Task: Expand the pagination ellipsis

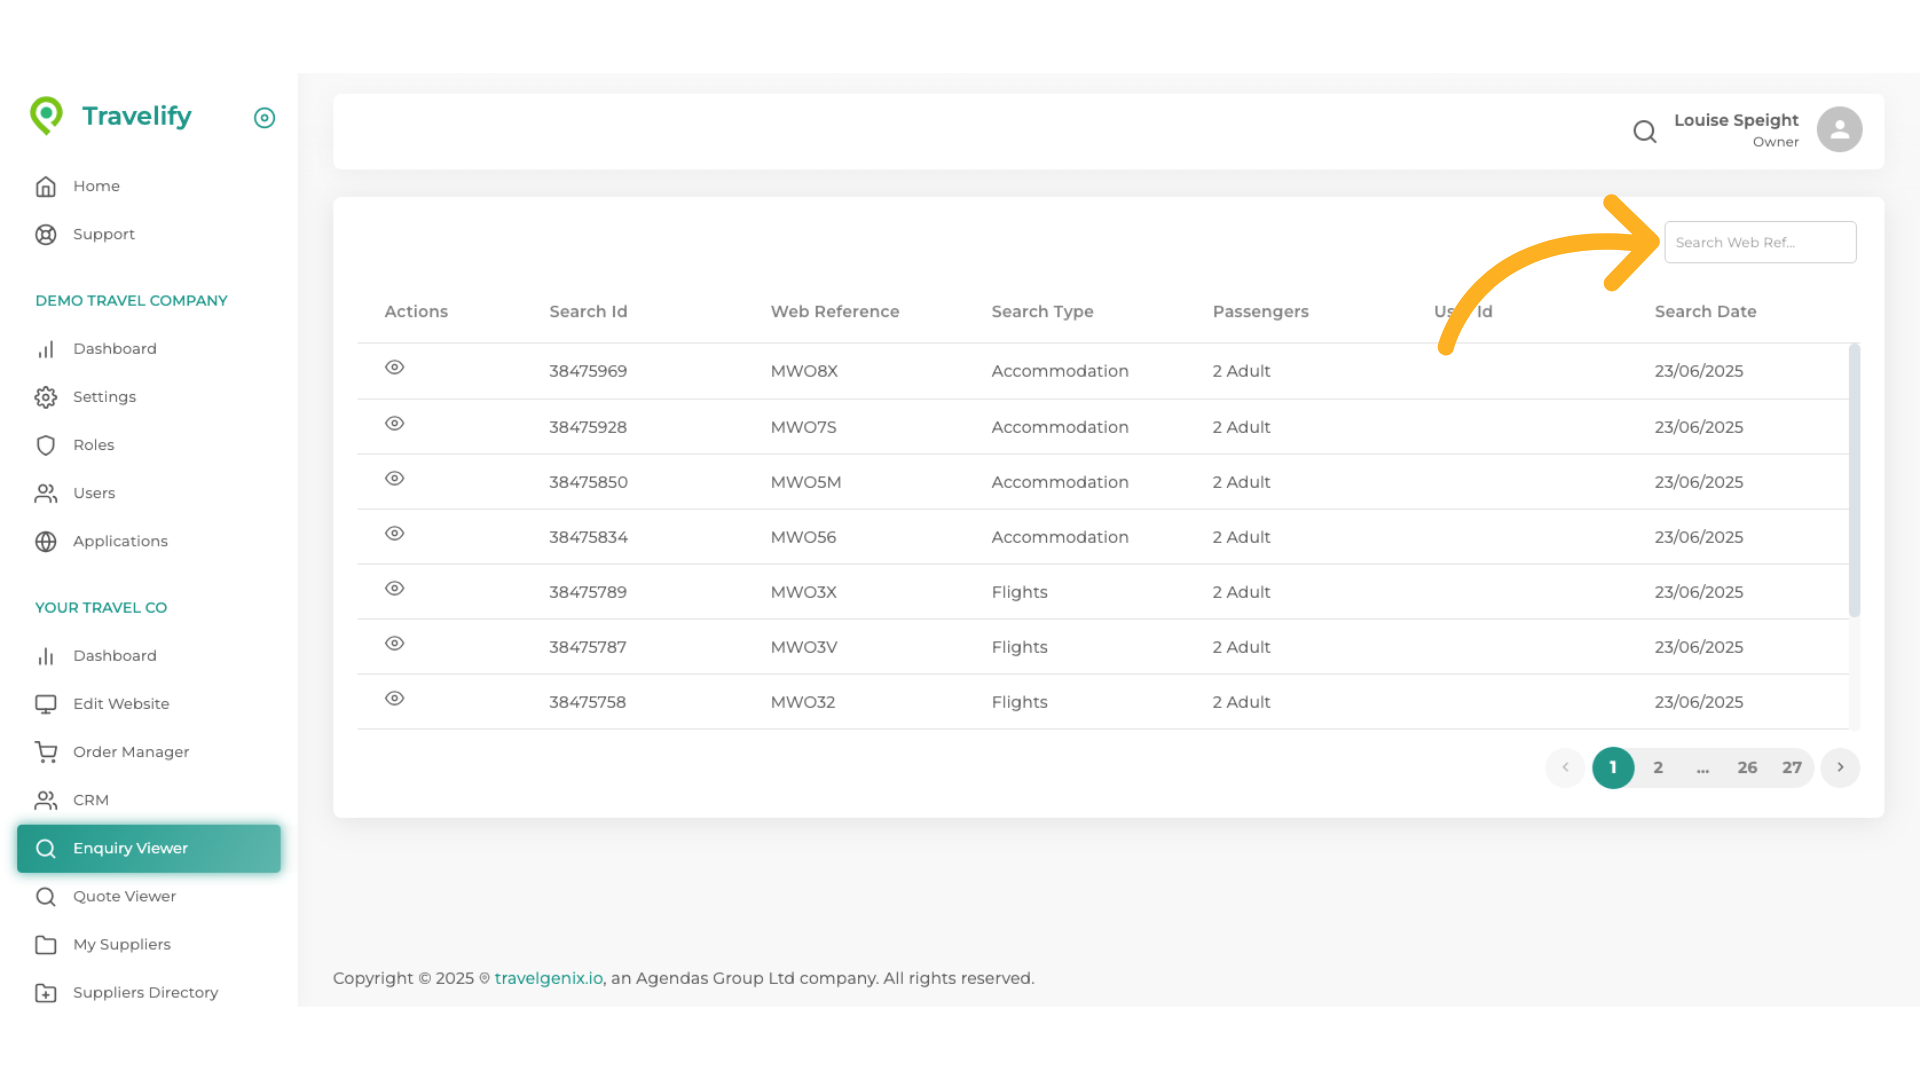Action: coord(1703,768)
